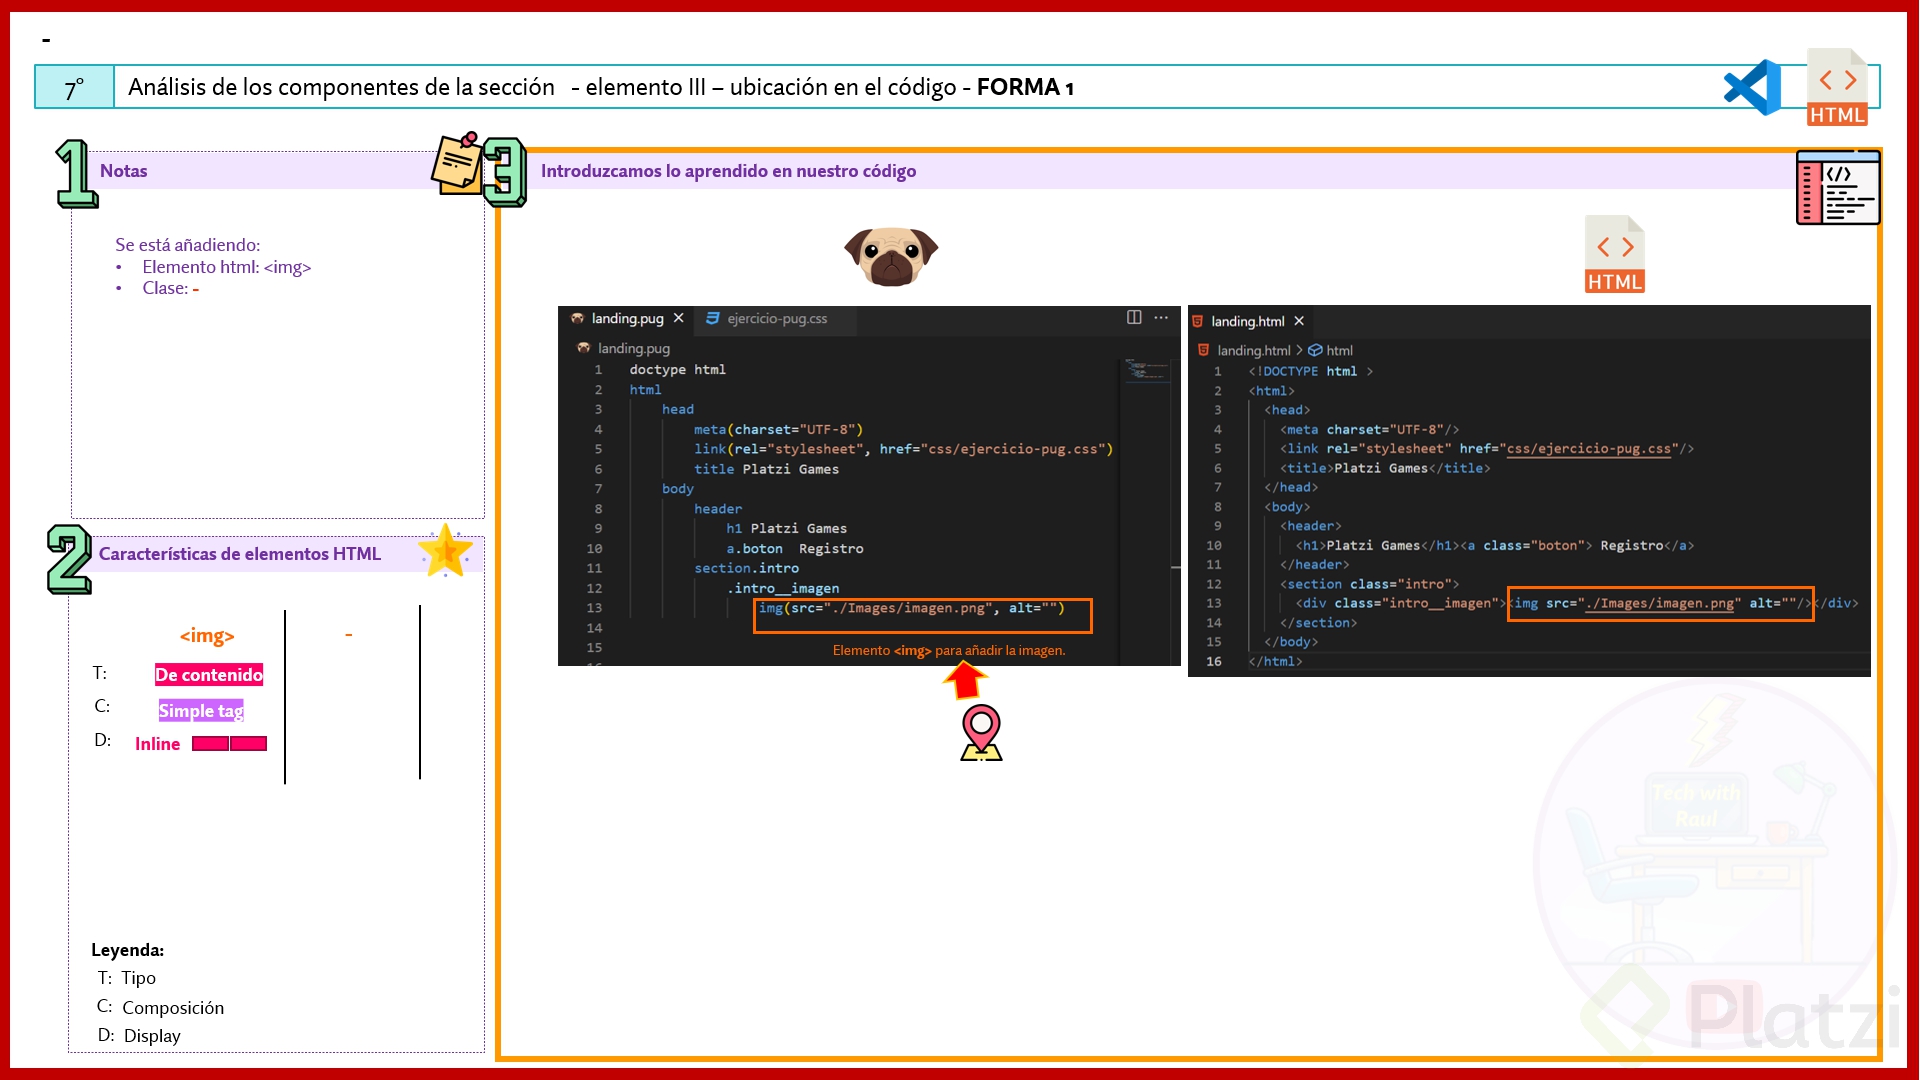Select the landing.html tab
This screenshot has height=1080, width=1920.
click(x=1248, y=321)
